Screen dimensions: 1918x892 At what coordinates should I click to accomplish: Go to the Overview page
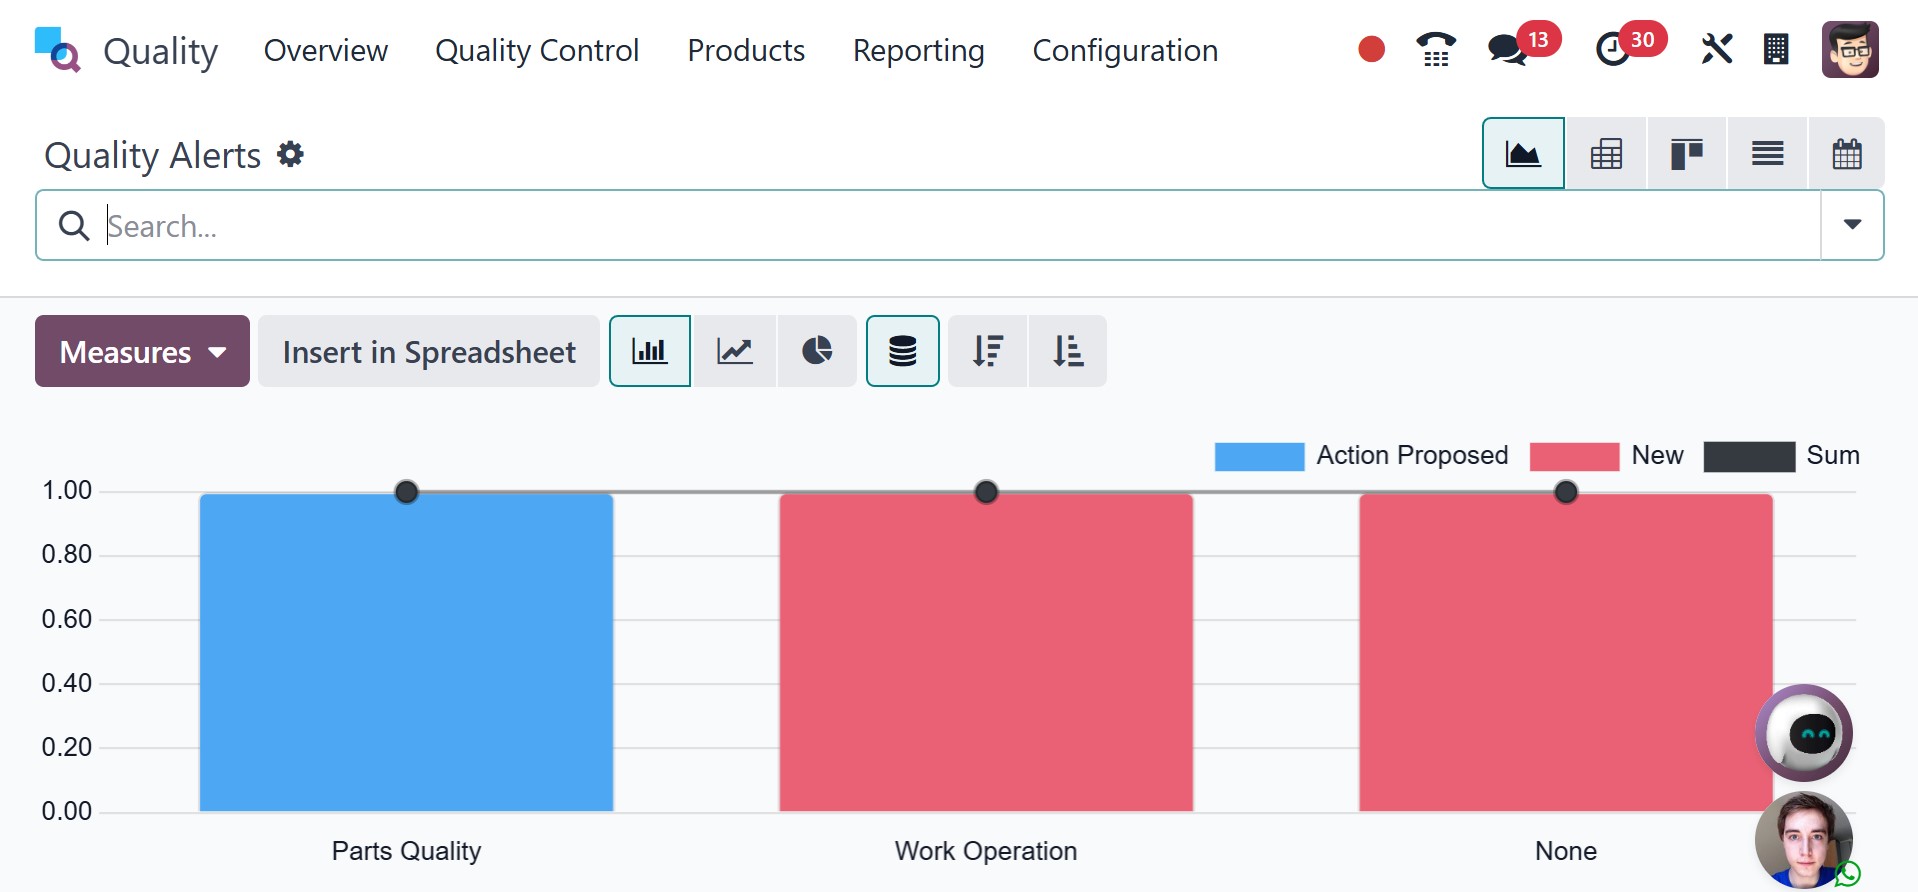(x=326, y=50)
